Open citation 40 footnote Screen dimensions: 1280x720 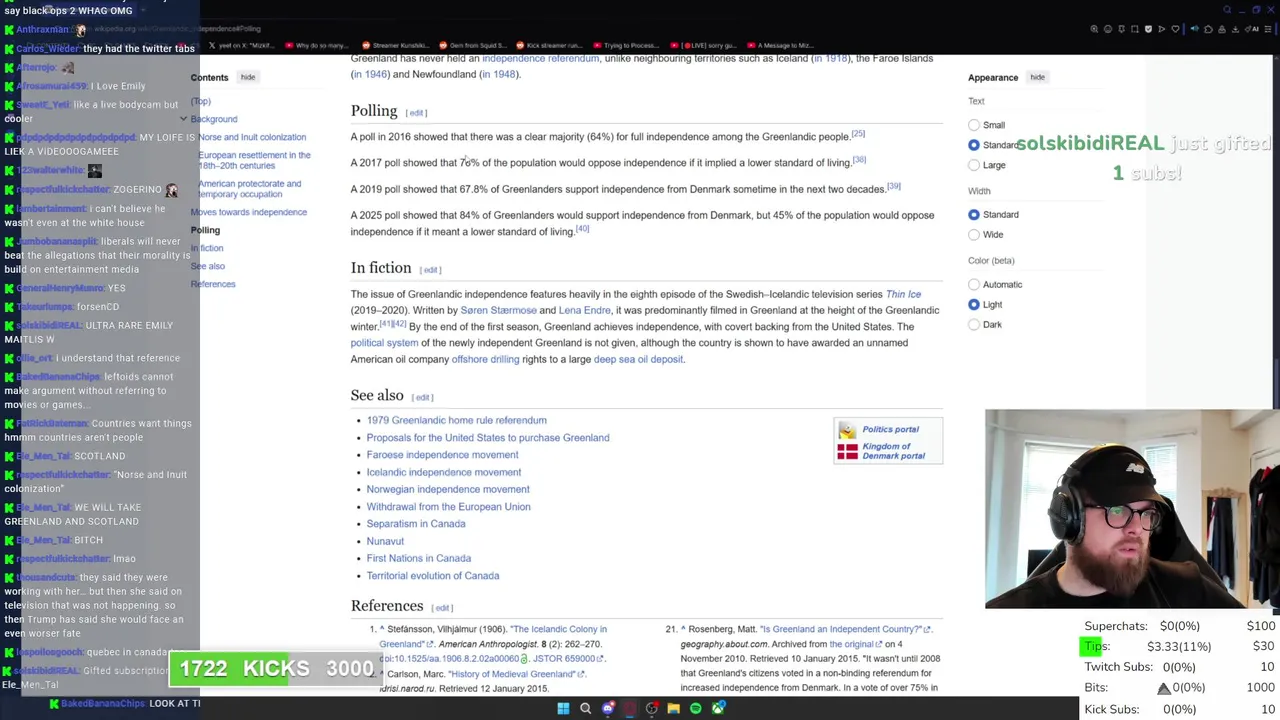point(582,229)
